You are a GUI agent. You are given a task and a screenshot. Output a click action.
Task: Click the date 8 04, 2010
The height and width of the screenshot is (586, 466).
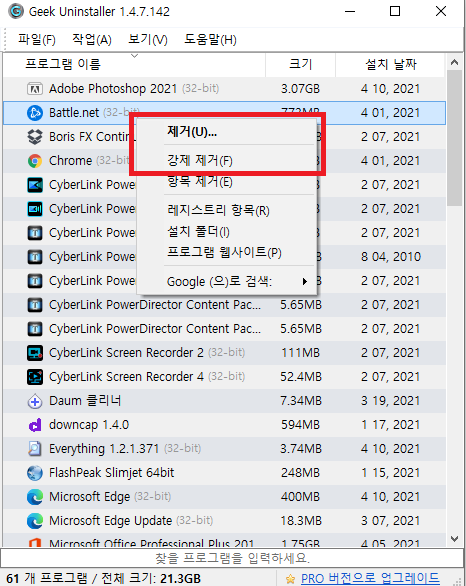pos(391,257)
